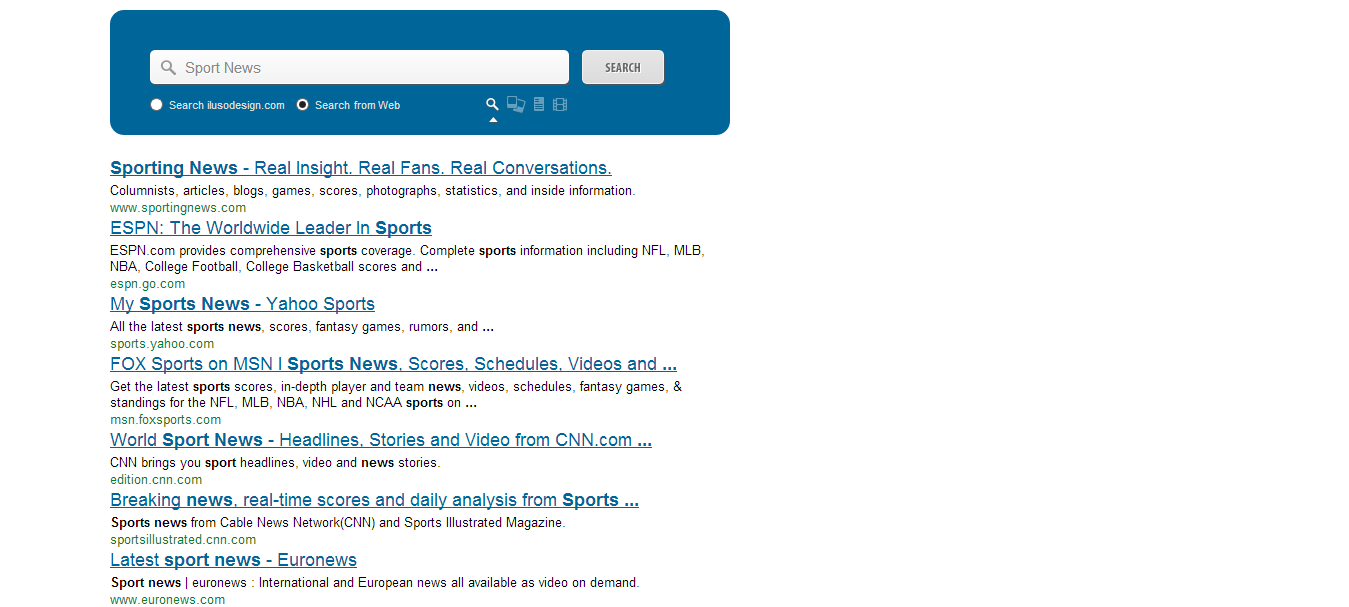Switch to video search film icon

coord(560,104)
